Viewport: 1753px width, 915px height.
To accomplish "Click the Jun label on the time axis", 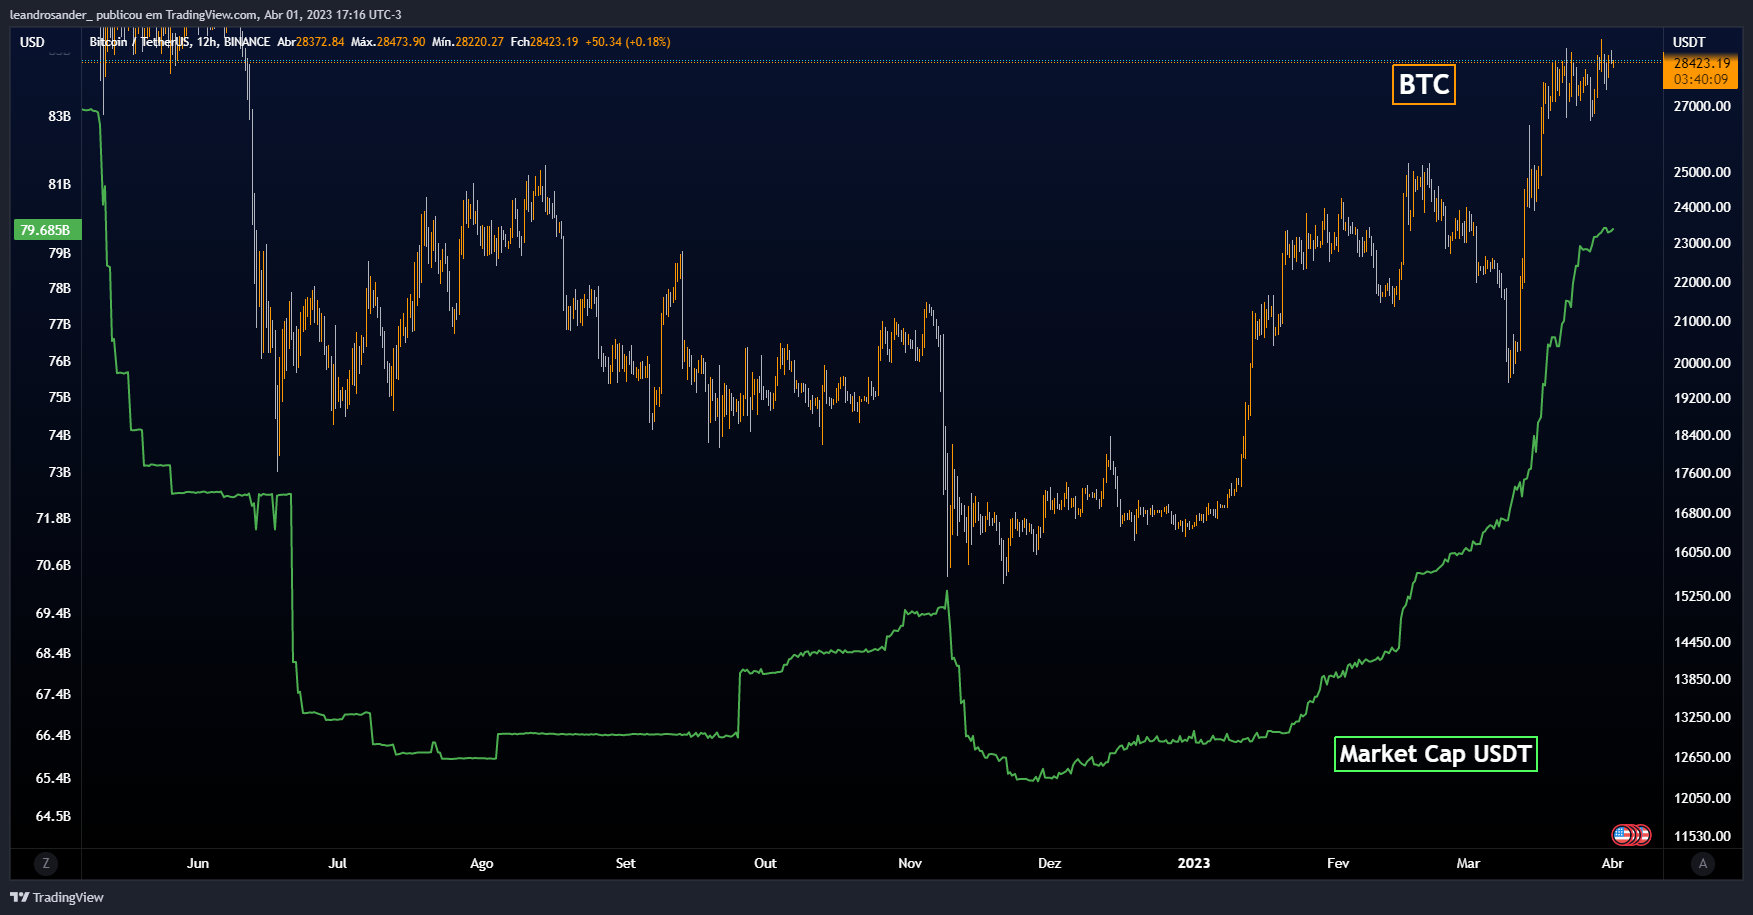I will 198,863.
